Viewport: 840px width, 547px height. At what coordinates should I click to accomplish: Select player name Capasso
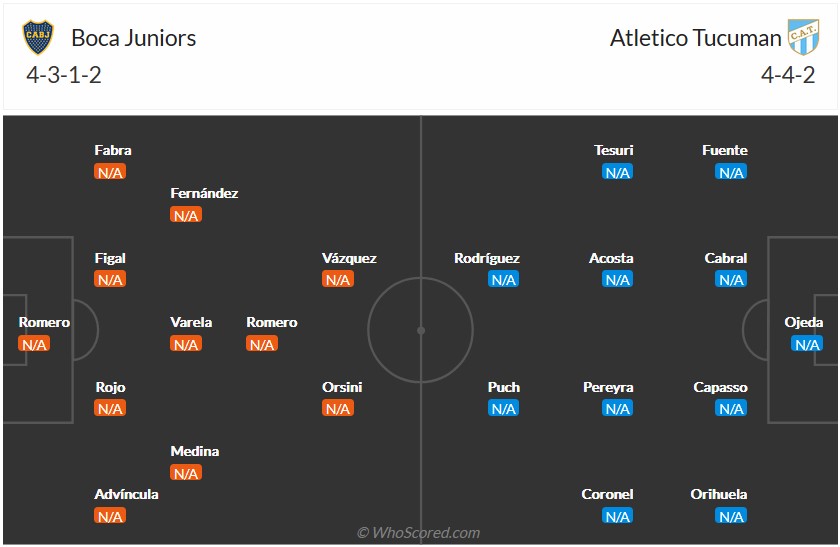click(720, 387)
